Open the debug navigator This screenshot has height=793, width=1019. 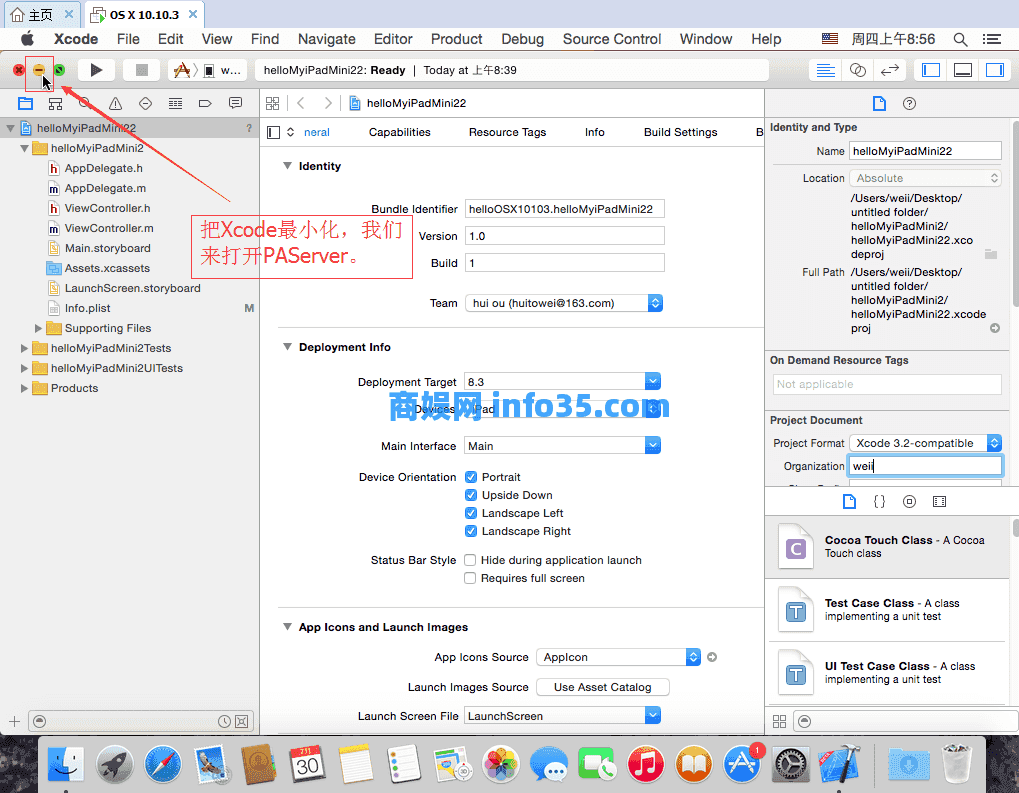[x=175, y=103]
